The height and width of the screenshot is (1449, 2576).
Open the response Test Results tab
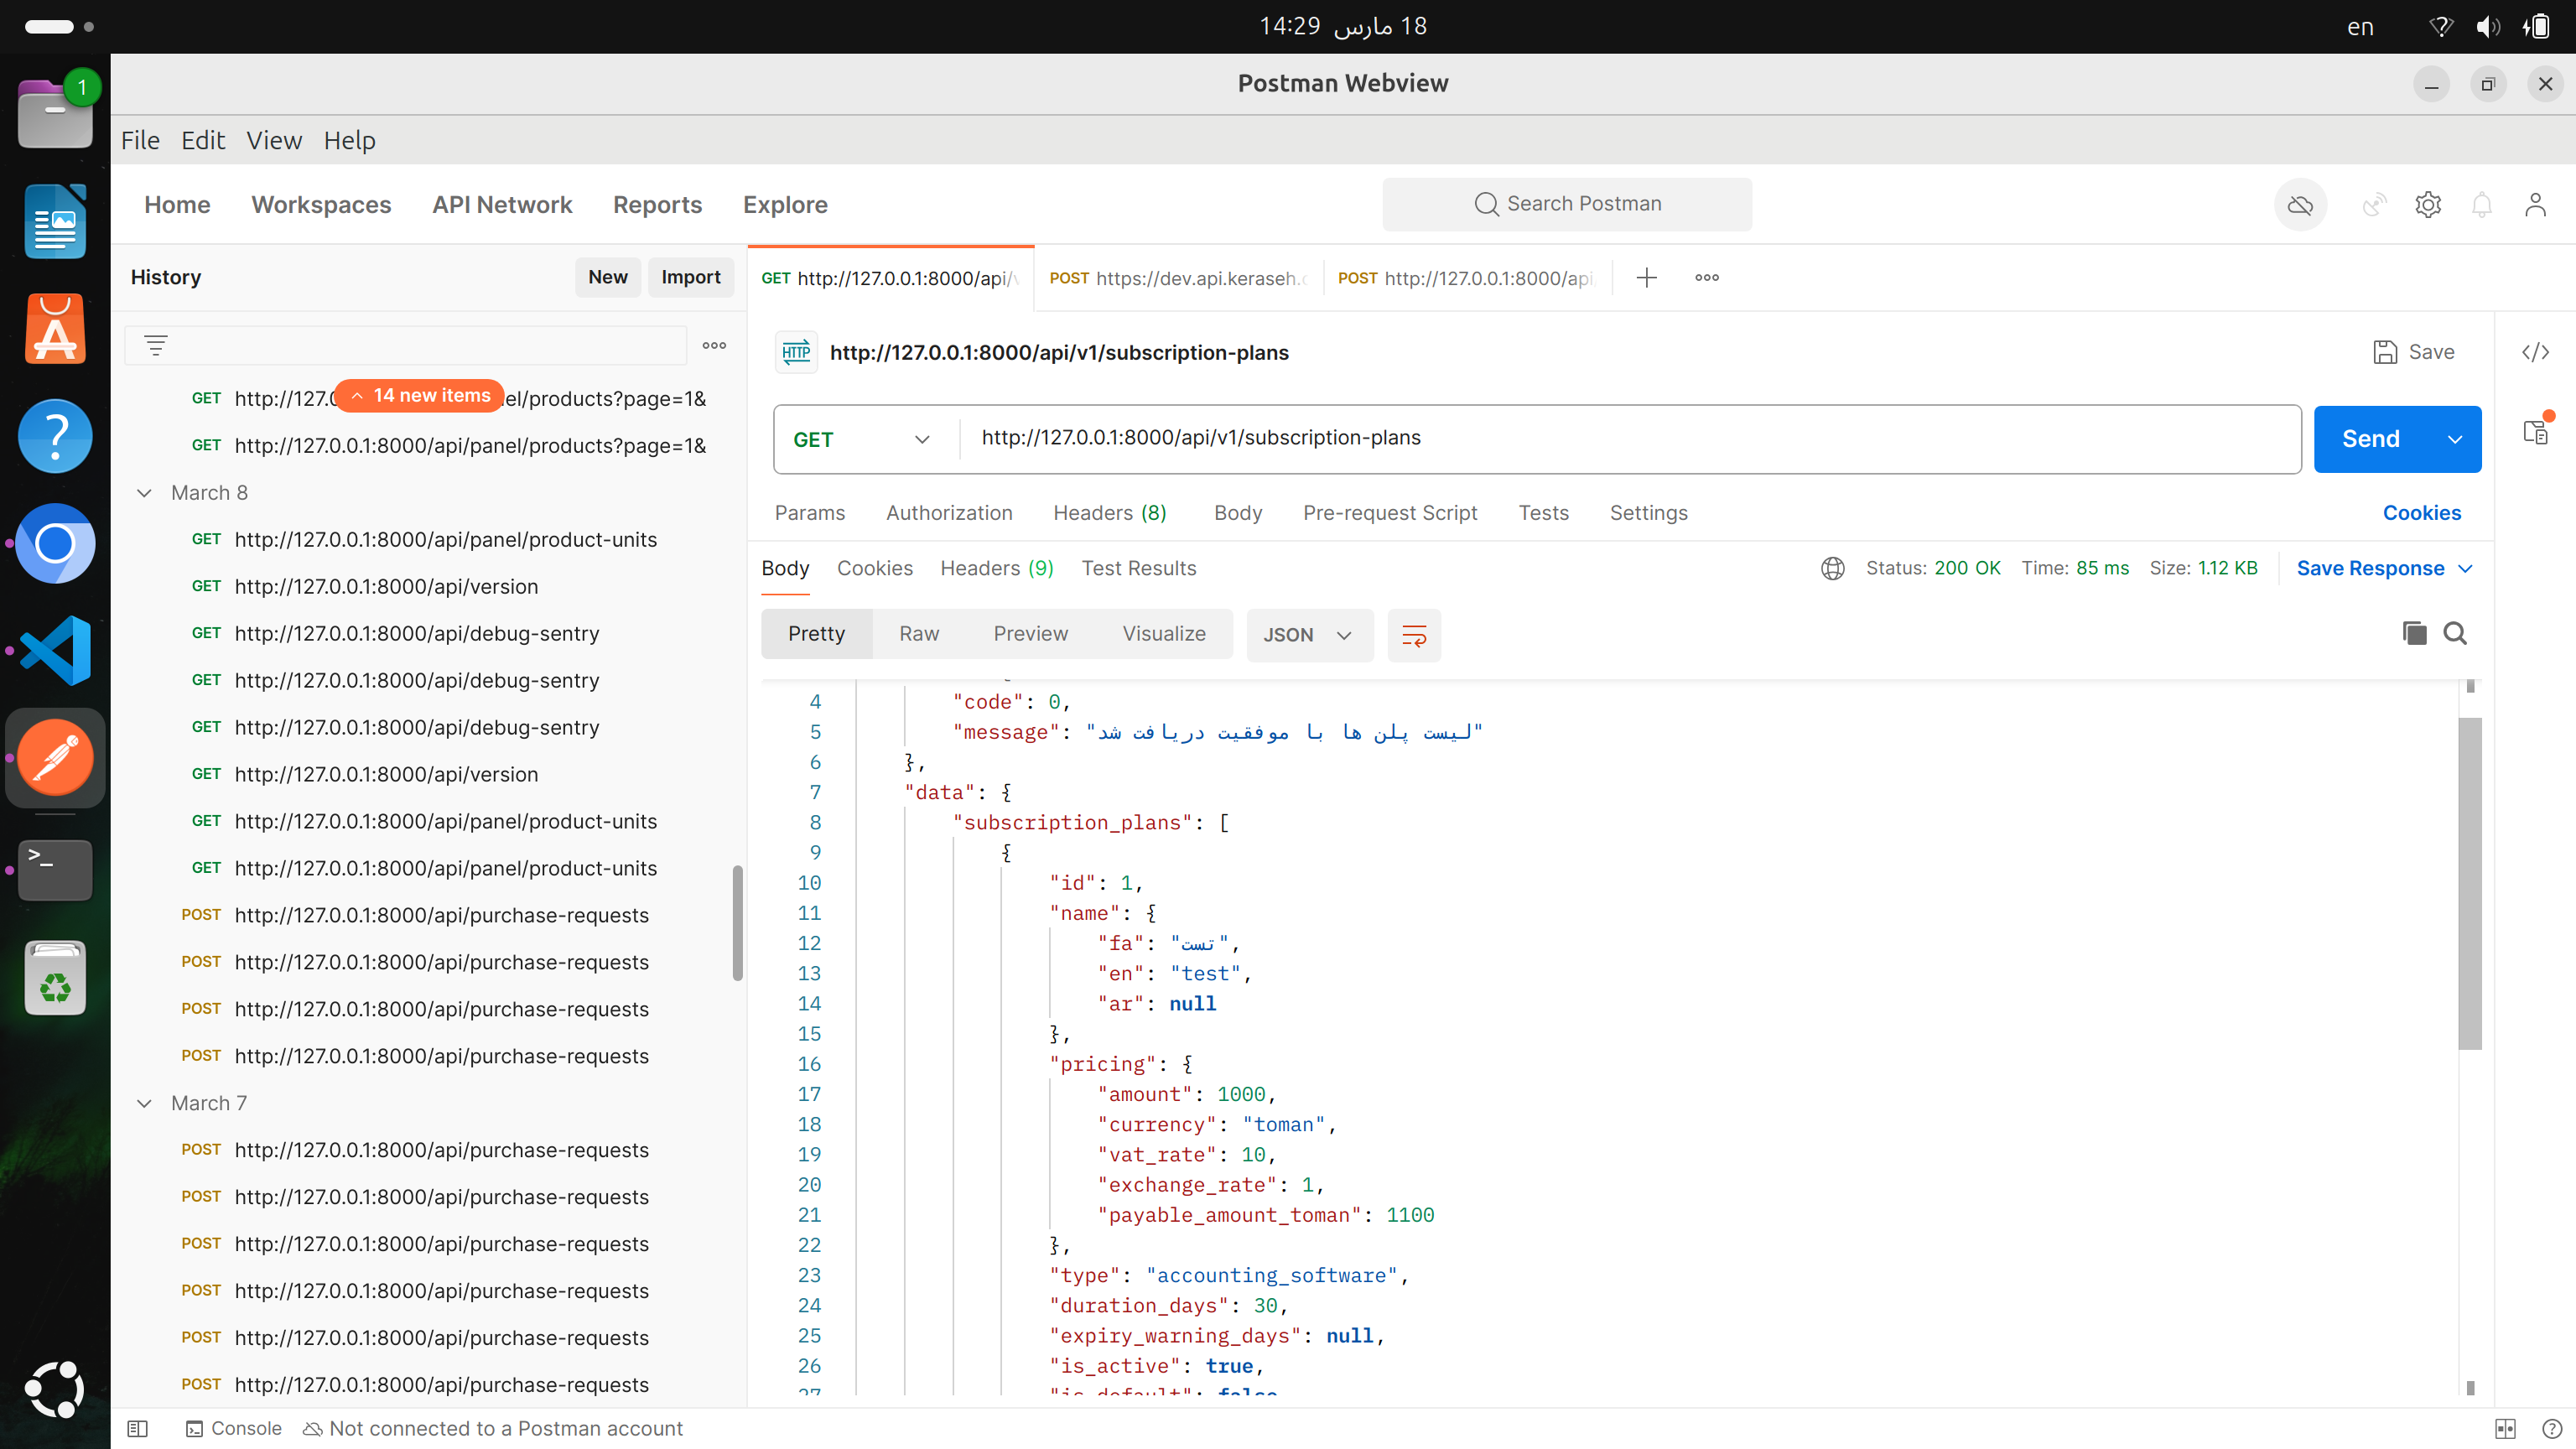[1139, 568]
